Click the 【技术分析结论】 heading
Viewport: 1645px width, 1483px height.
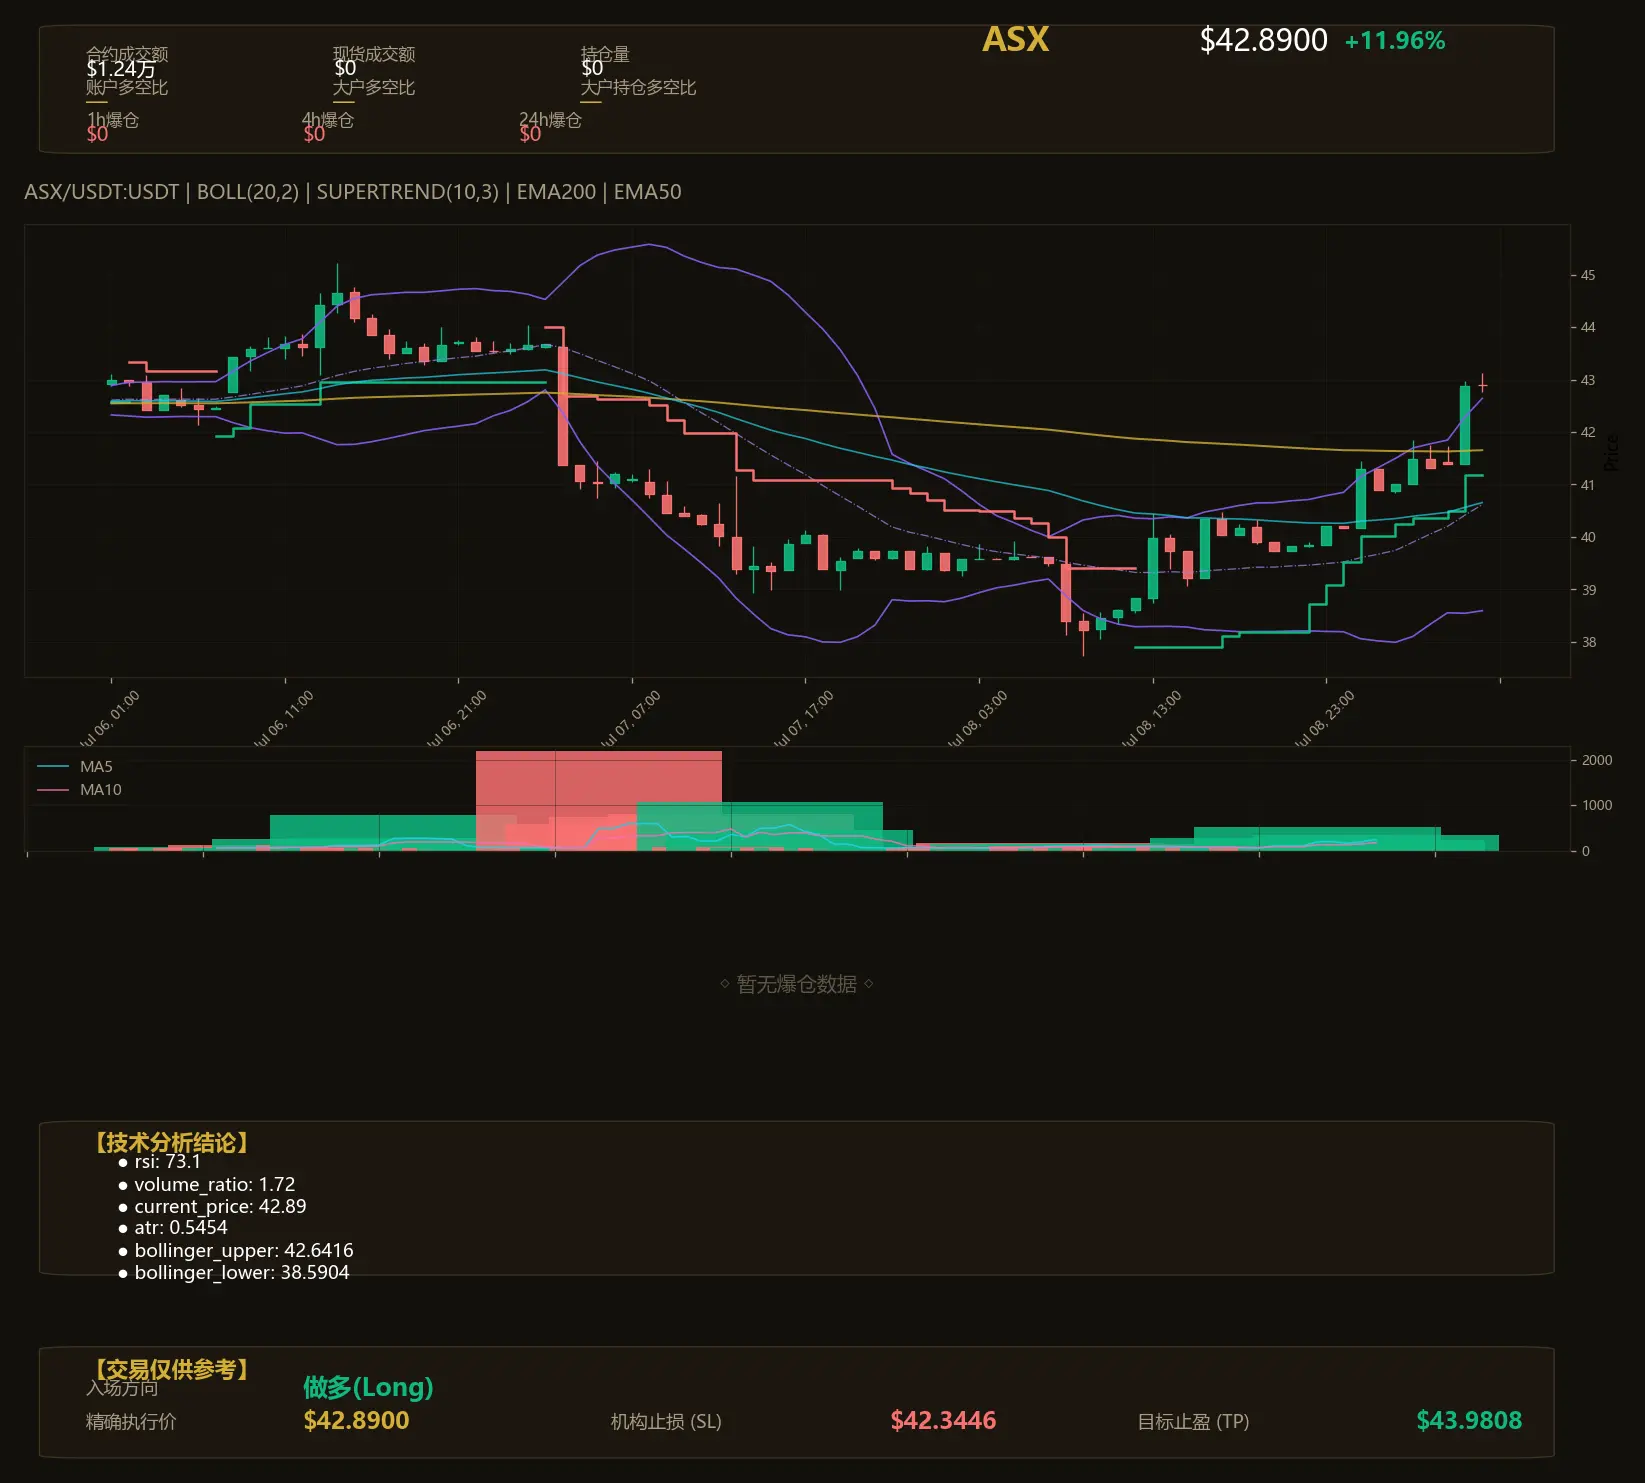171,1143
